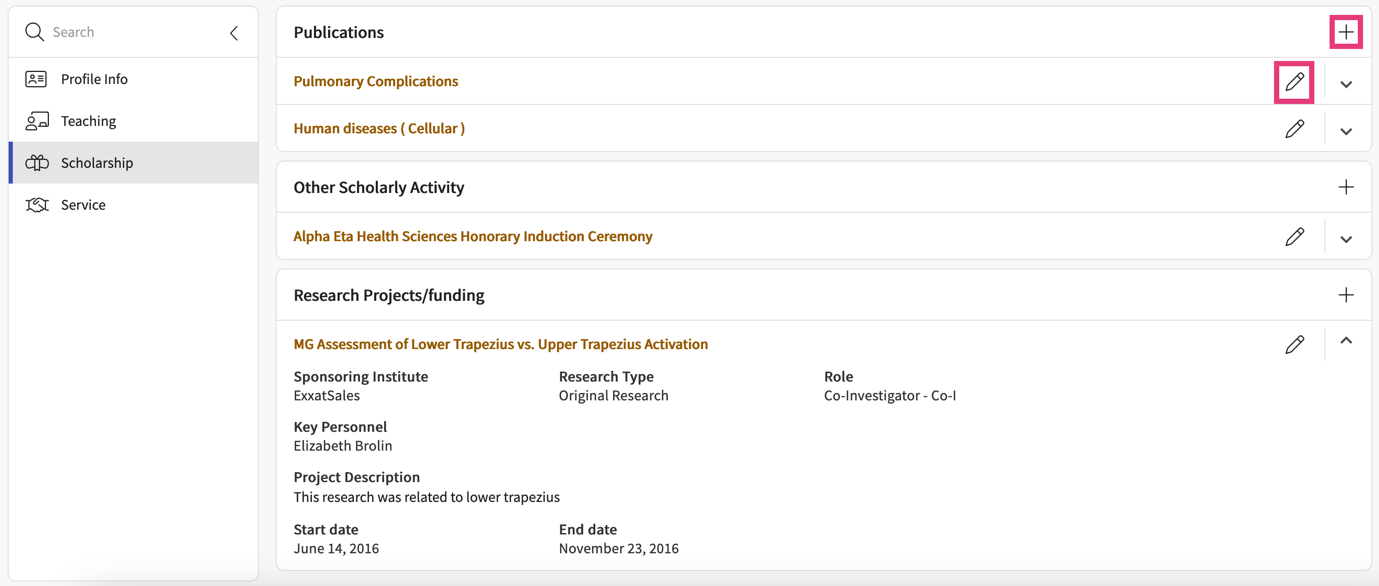Edit Alpha Eta Health Sciences ceremony entry
This screenshot has height=586, width=1379.
click(1294, 236)
